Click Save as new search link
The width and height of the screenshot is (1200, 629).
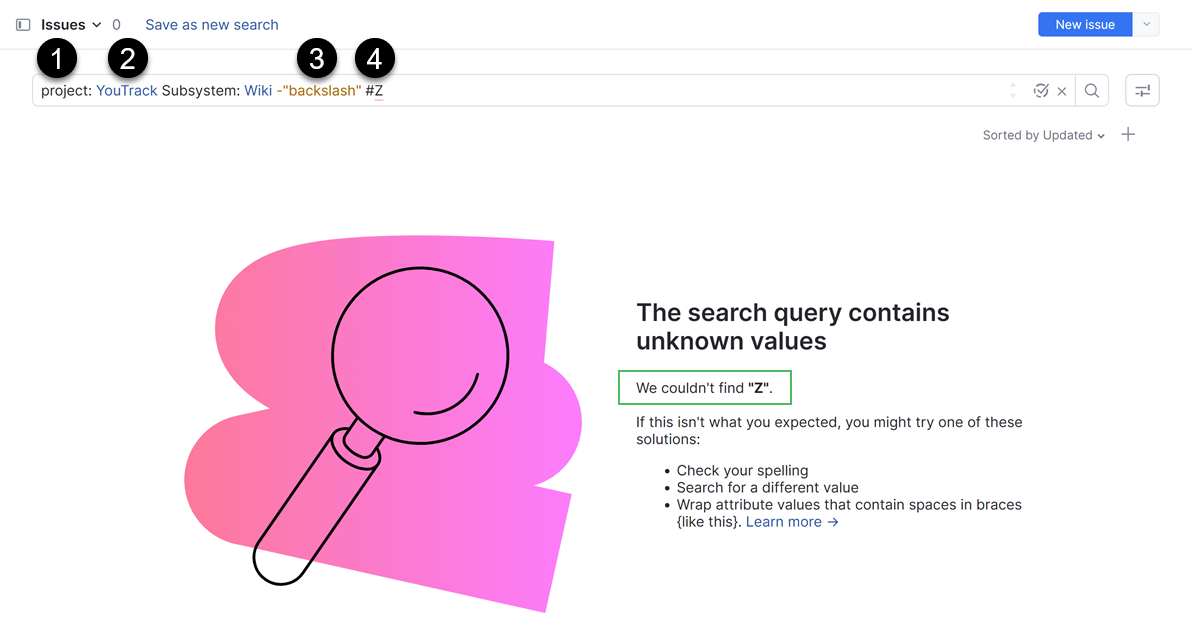click(212, 25)
